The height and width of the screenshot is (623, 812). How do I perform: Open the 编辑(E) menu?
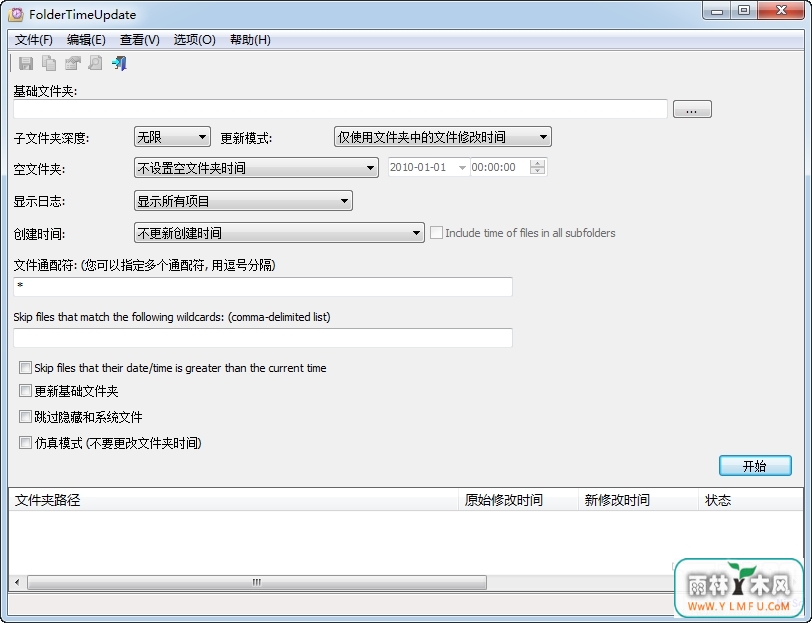[x=86, y=40]
